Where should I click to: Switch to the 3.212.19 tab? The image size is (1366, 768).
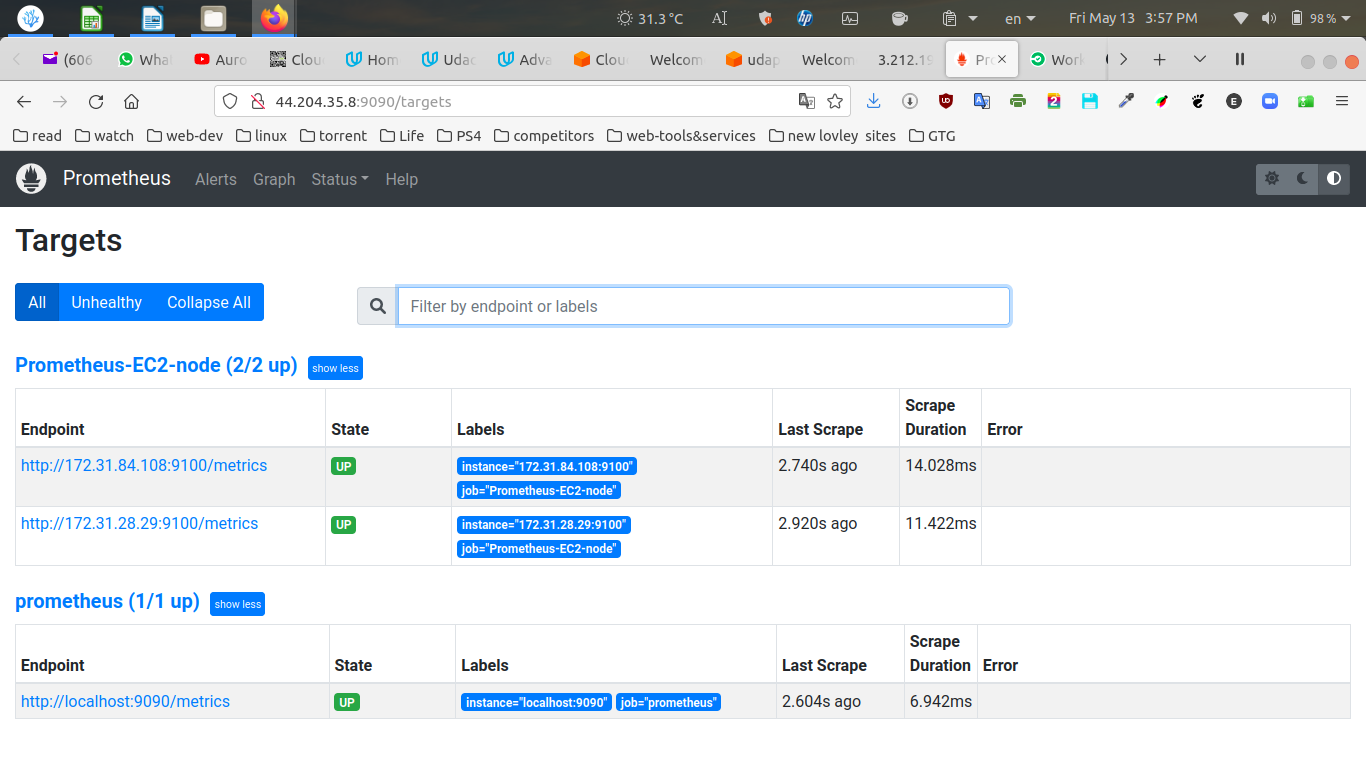click(905, 60)
